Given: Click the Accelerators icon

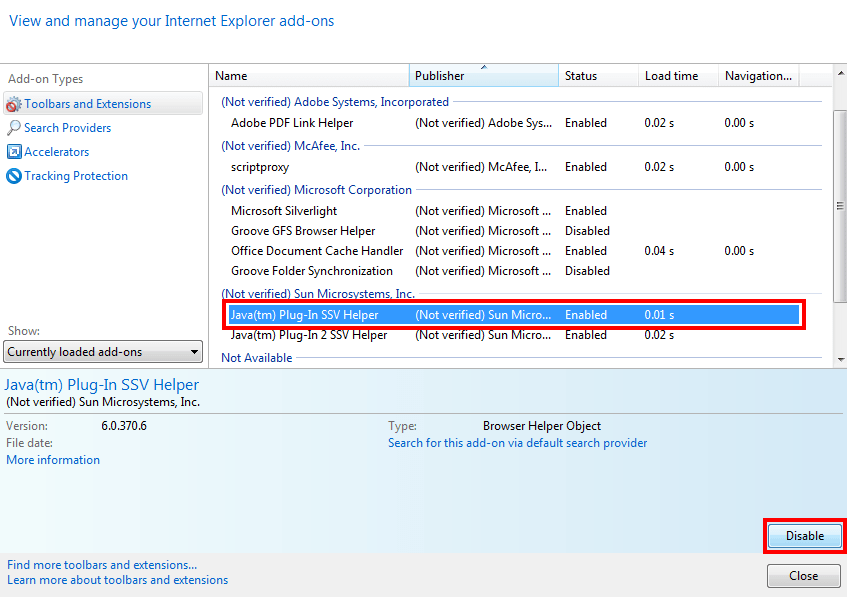Looking at the screenshot, I should pyautogui.click(x=14, y=152).
